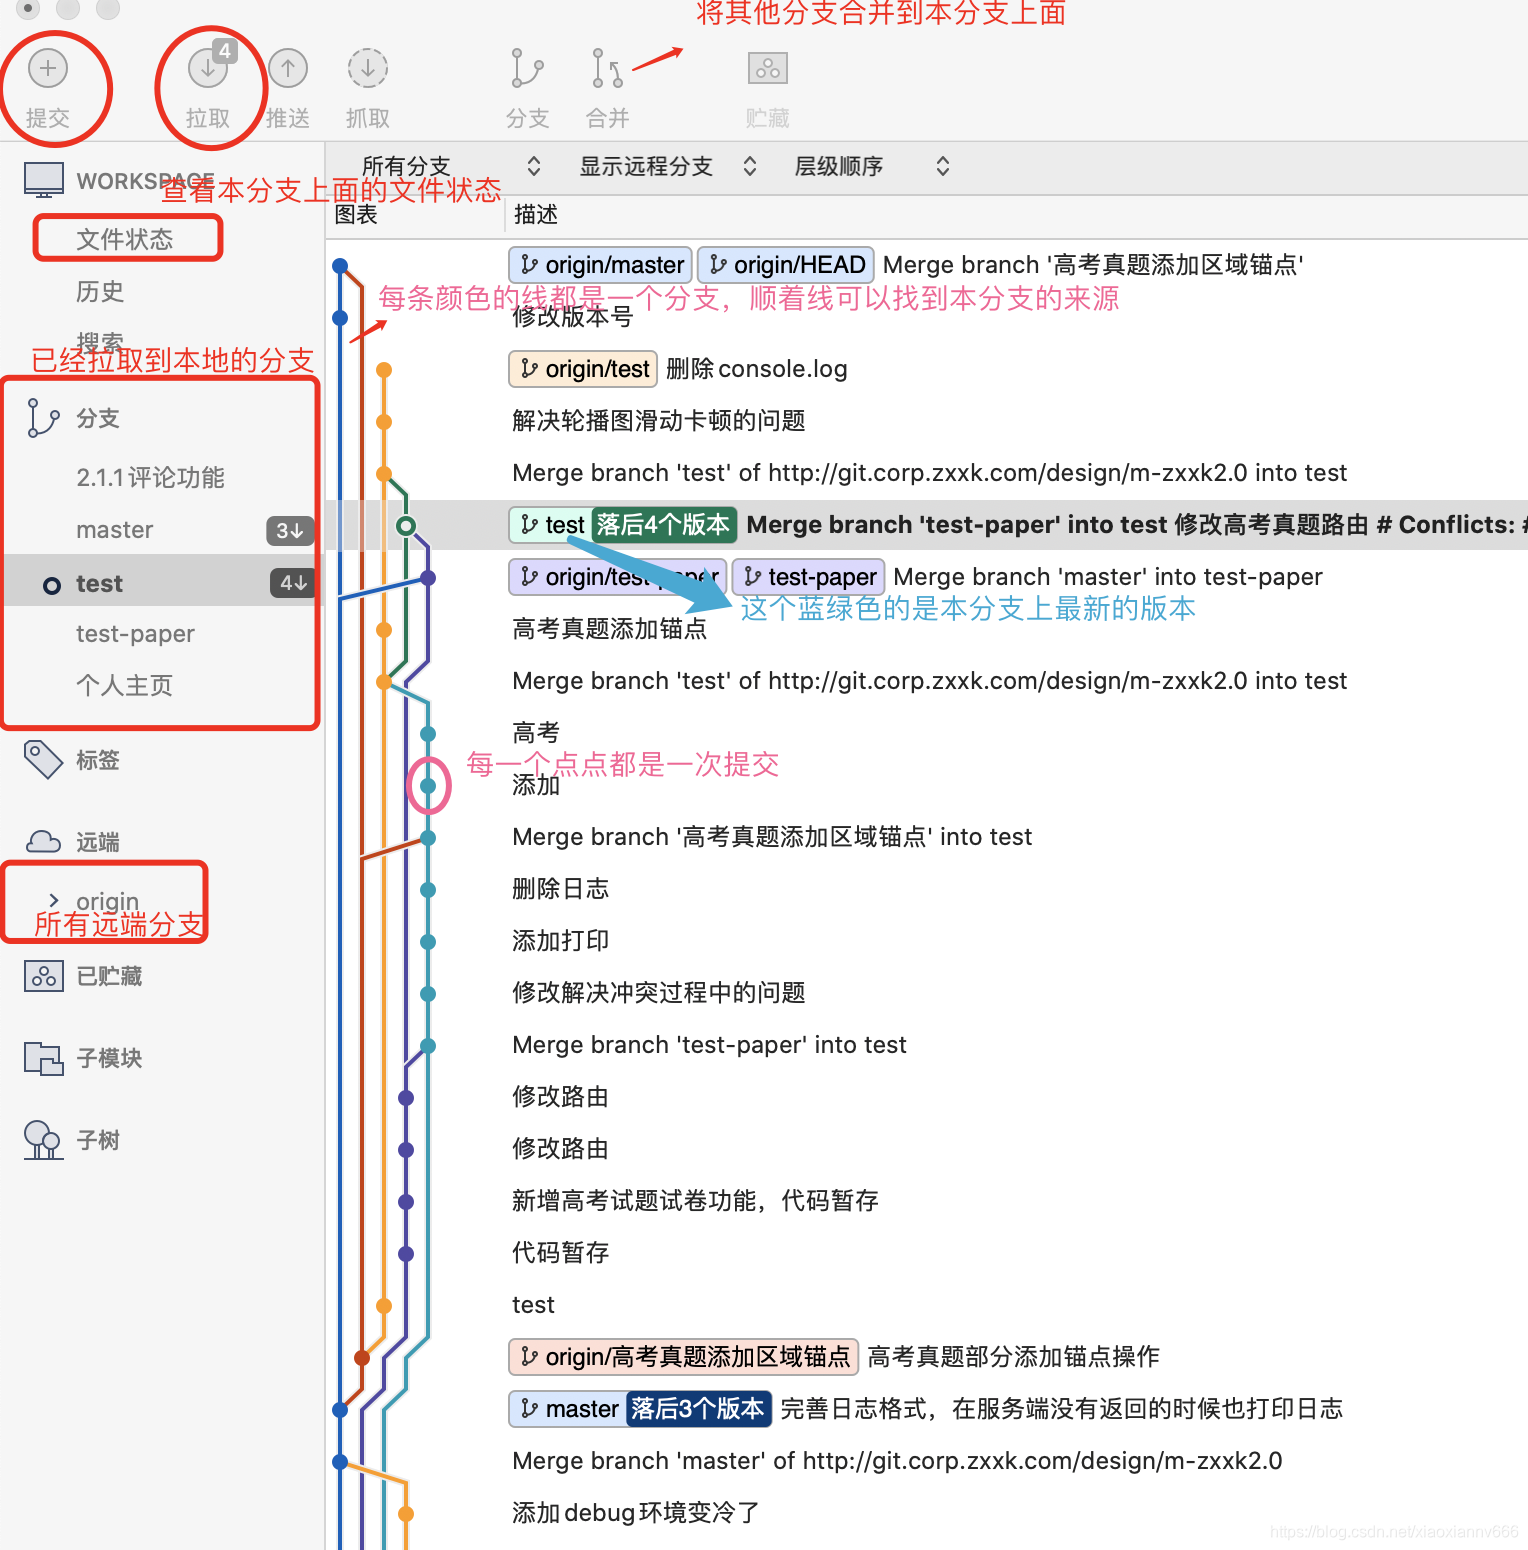Select commit 修改解决冲突过程中的问题

[659, 993]
